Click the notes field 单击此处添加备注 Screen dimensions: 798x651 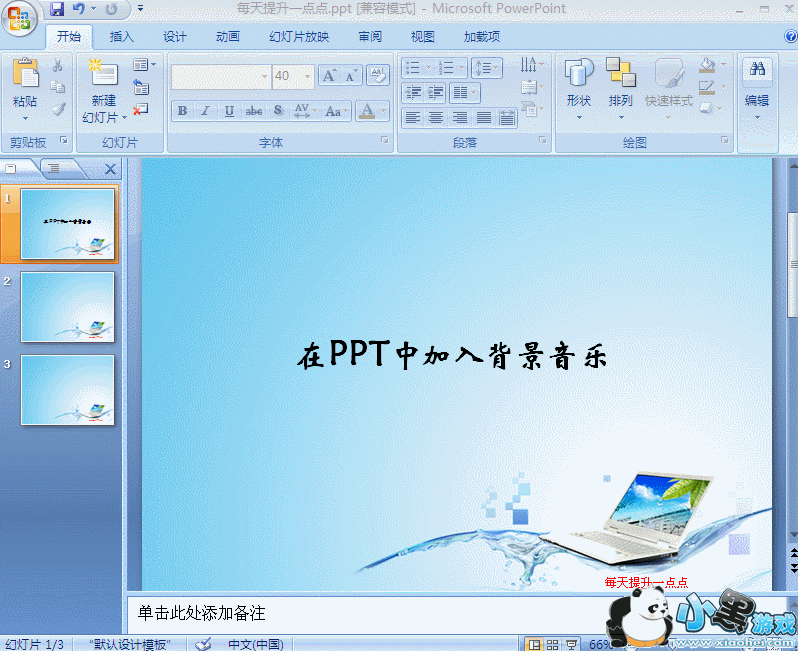[x=202, y=613]
